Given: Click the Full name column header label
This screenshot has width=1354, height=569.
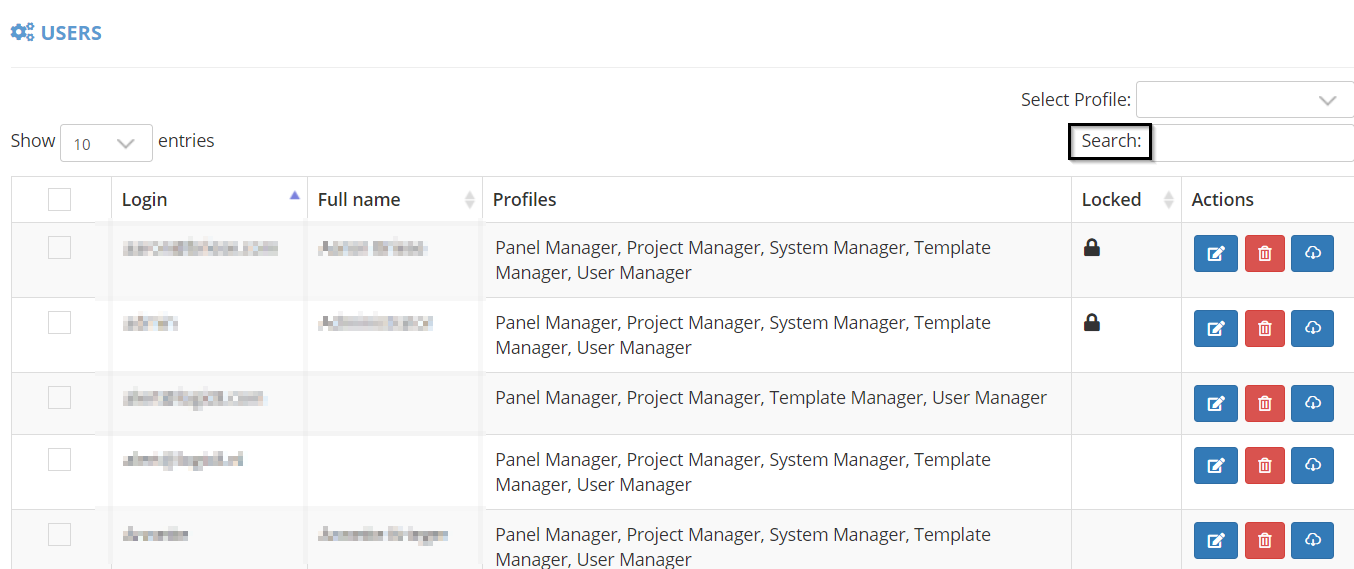Looking at the screenshot, I should [x=359, y=200].
